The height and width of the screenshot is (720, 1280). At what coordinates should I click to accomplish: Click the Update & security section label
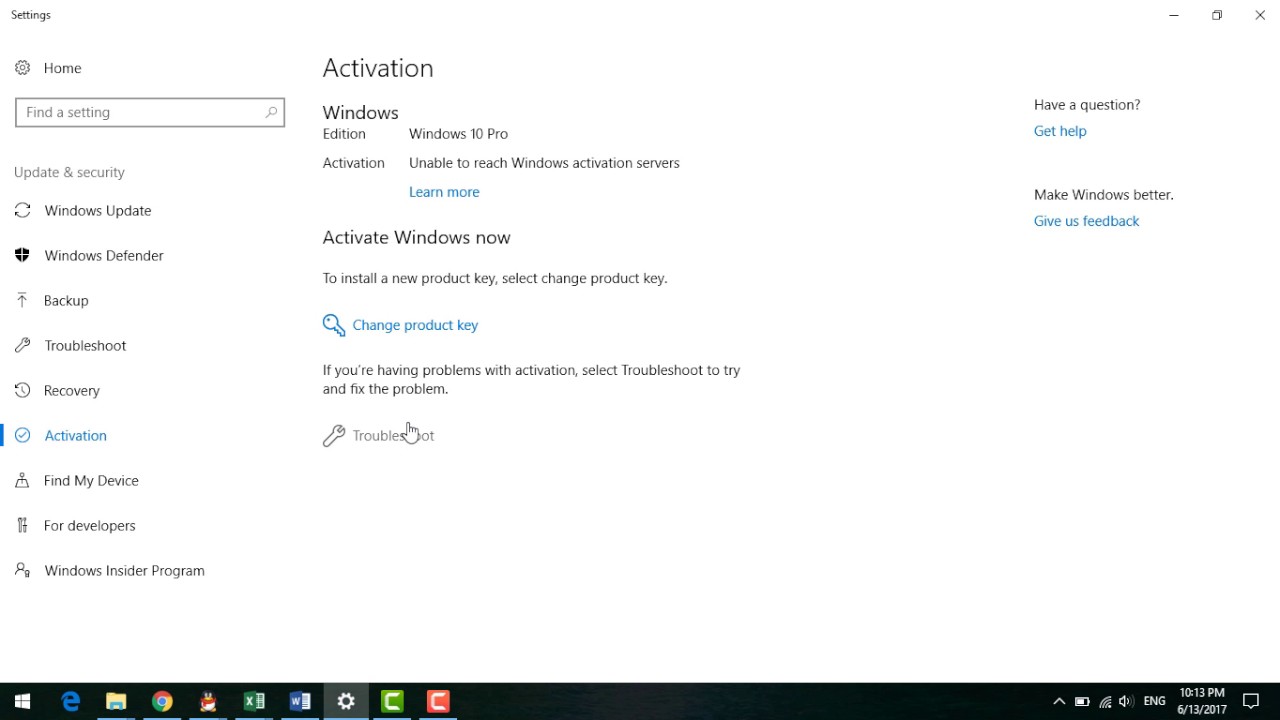point(69,172)
